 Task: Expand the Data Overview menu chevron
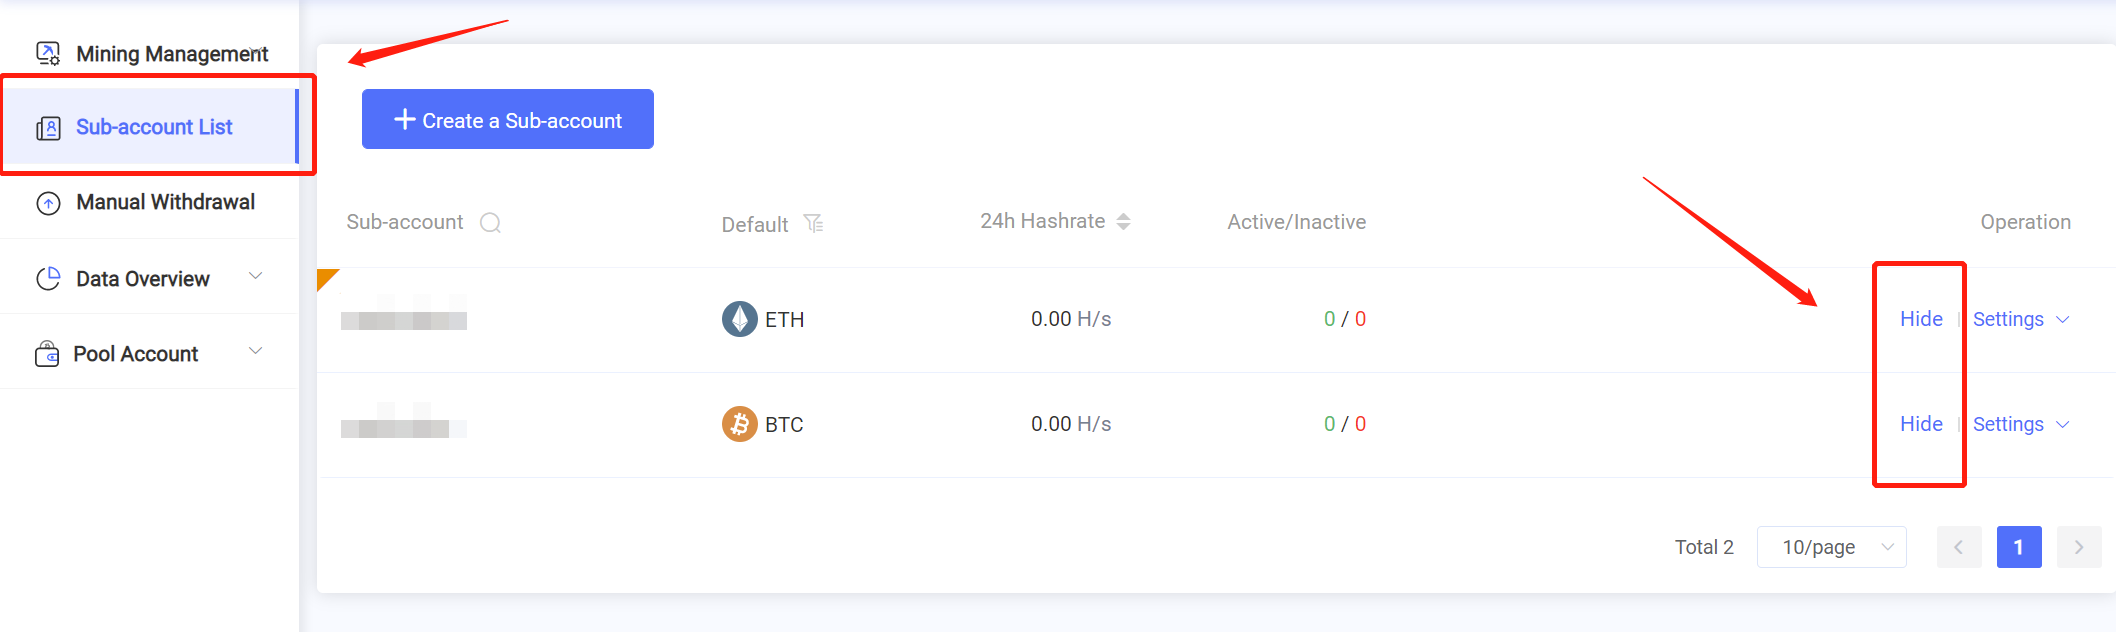pos(255,276)
